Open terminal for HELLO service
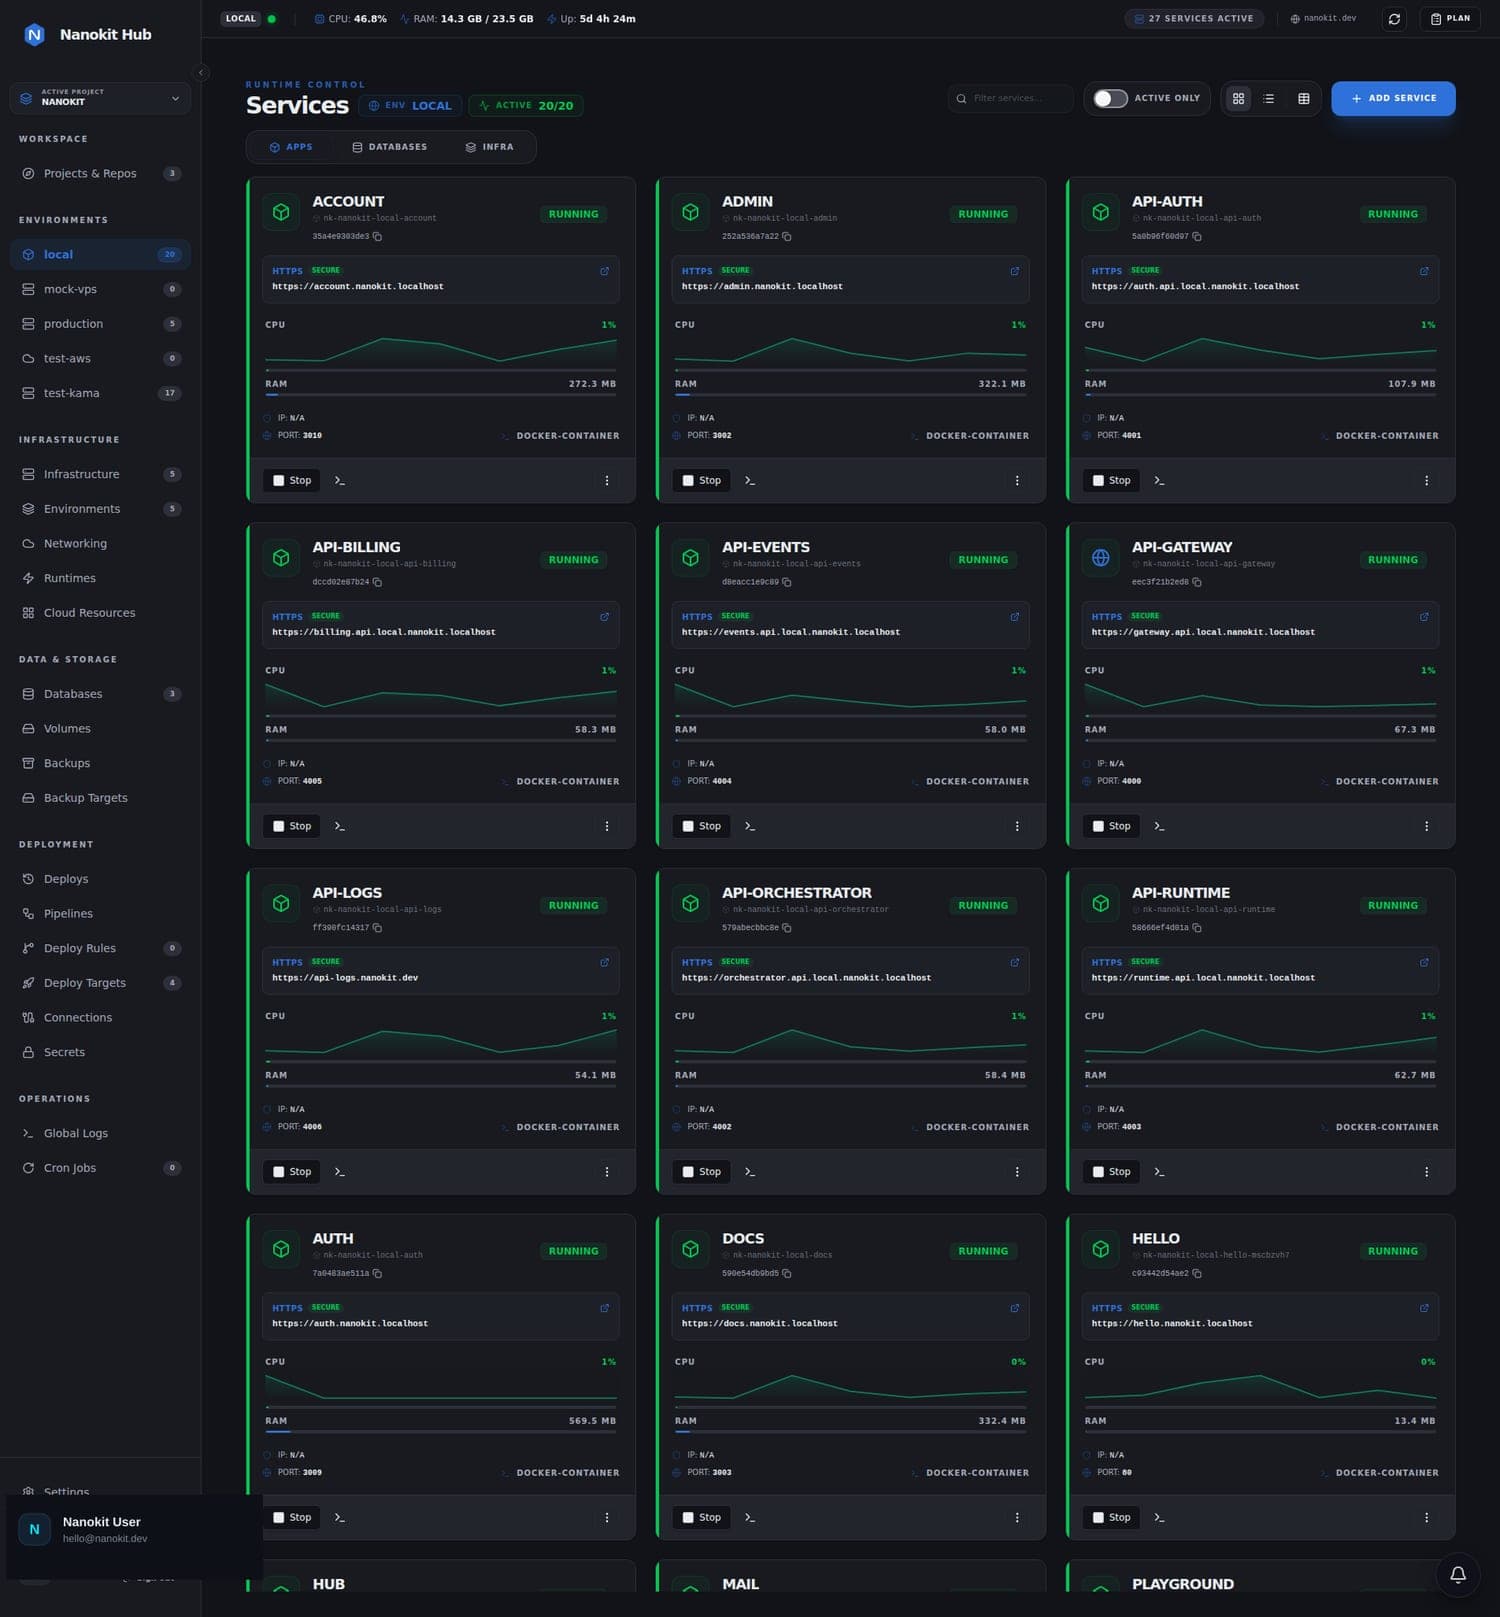Image resolution: width=1500 pixels, height=1617 pixels. pyautogui.click(x=1160, y=1518)
